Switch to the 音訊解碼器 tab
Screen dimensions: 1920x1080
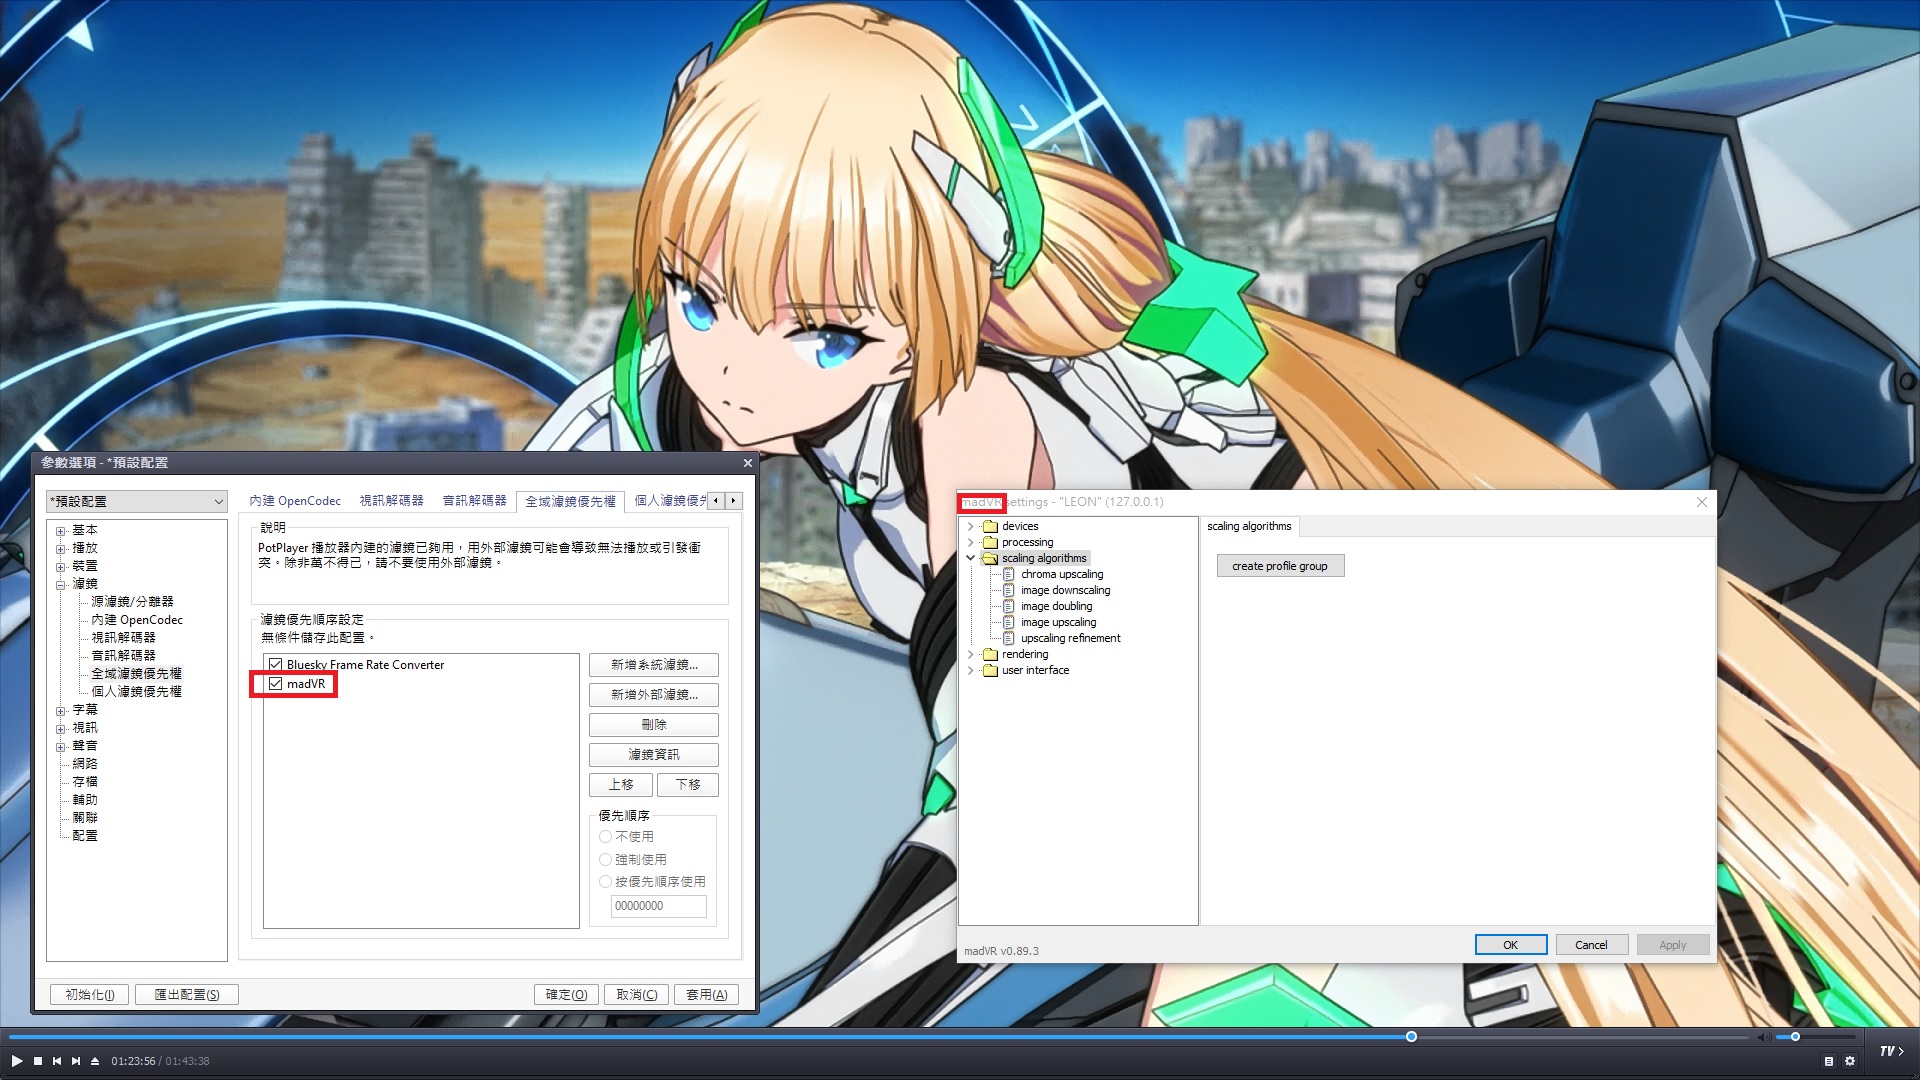click(x=474, y=501)
